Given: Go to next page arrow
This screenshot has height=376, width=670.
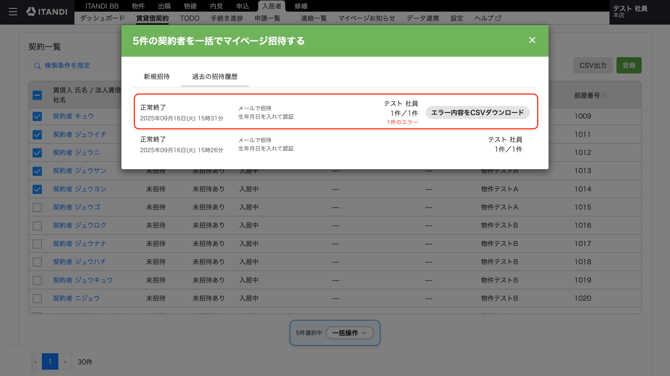Looking at the screenshot, I should click(65, 362).
